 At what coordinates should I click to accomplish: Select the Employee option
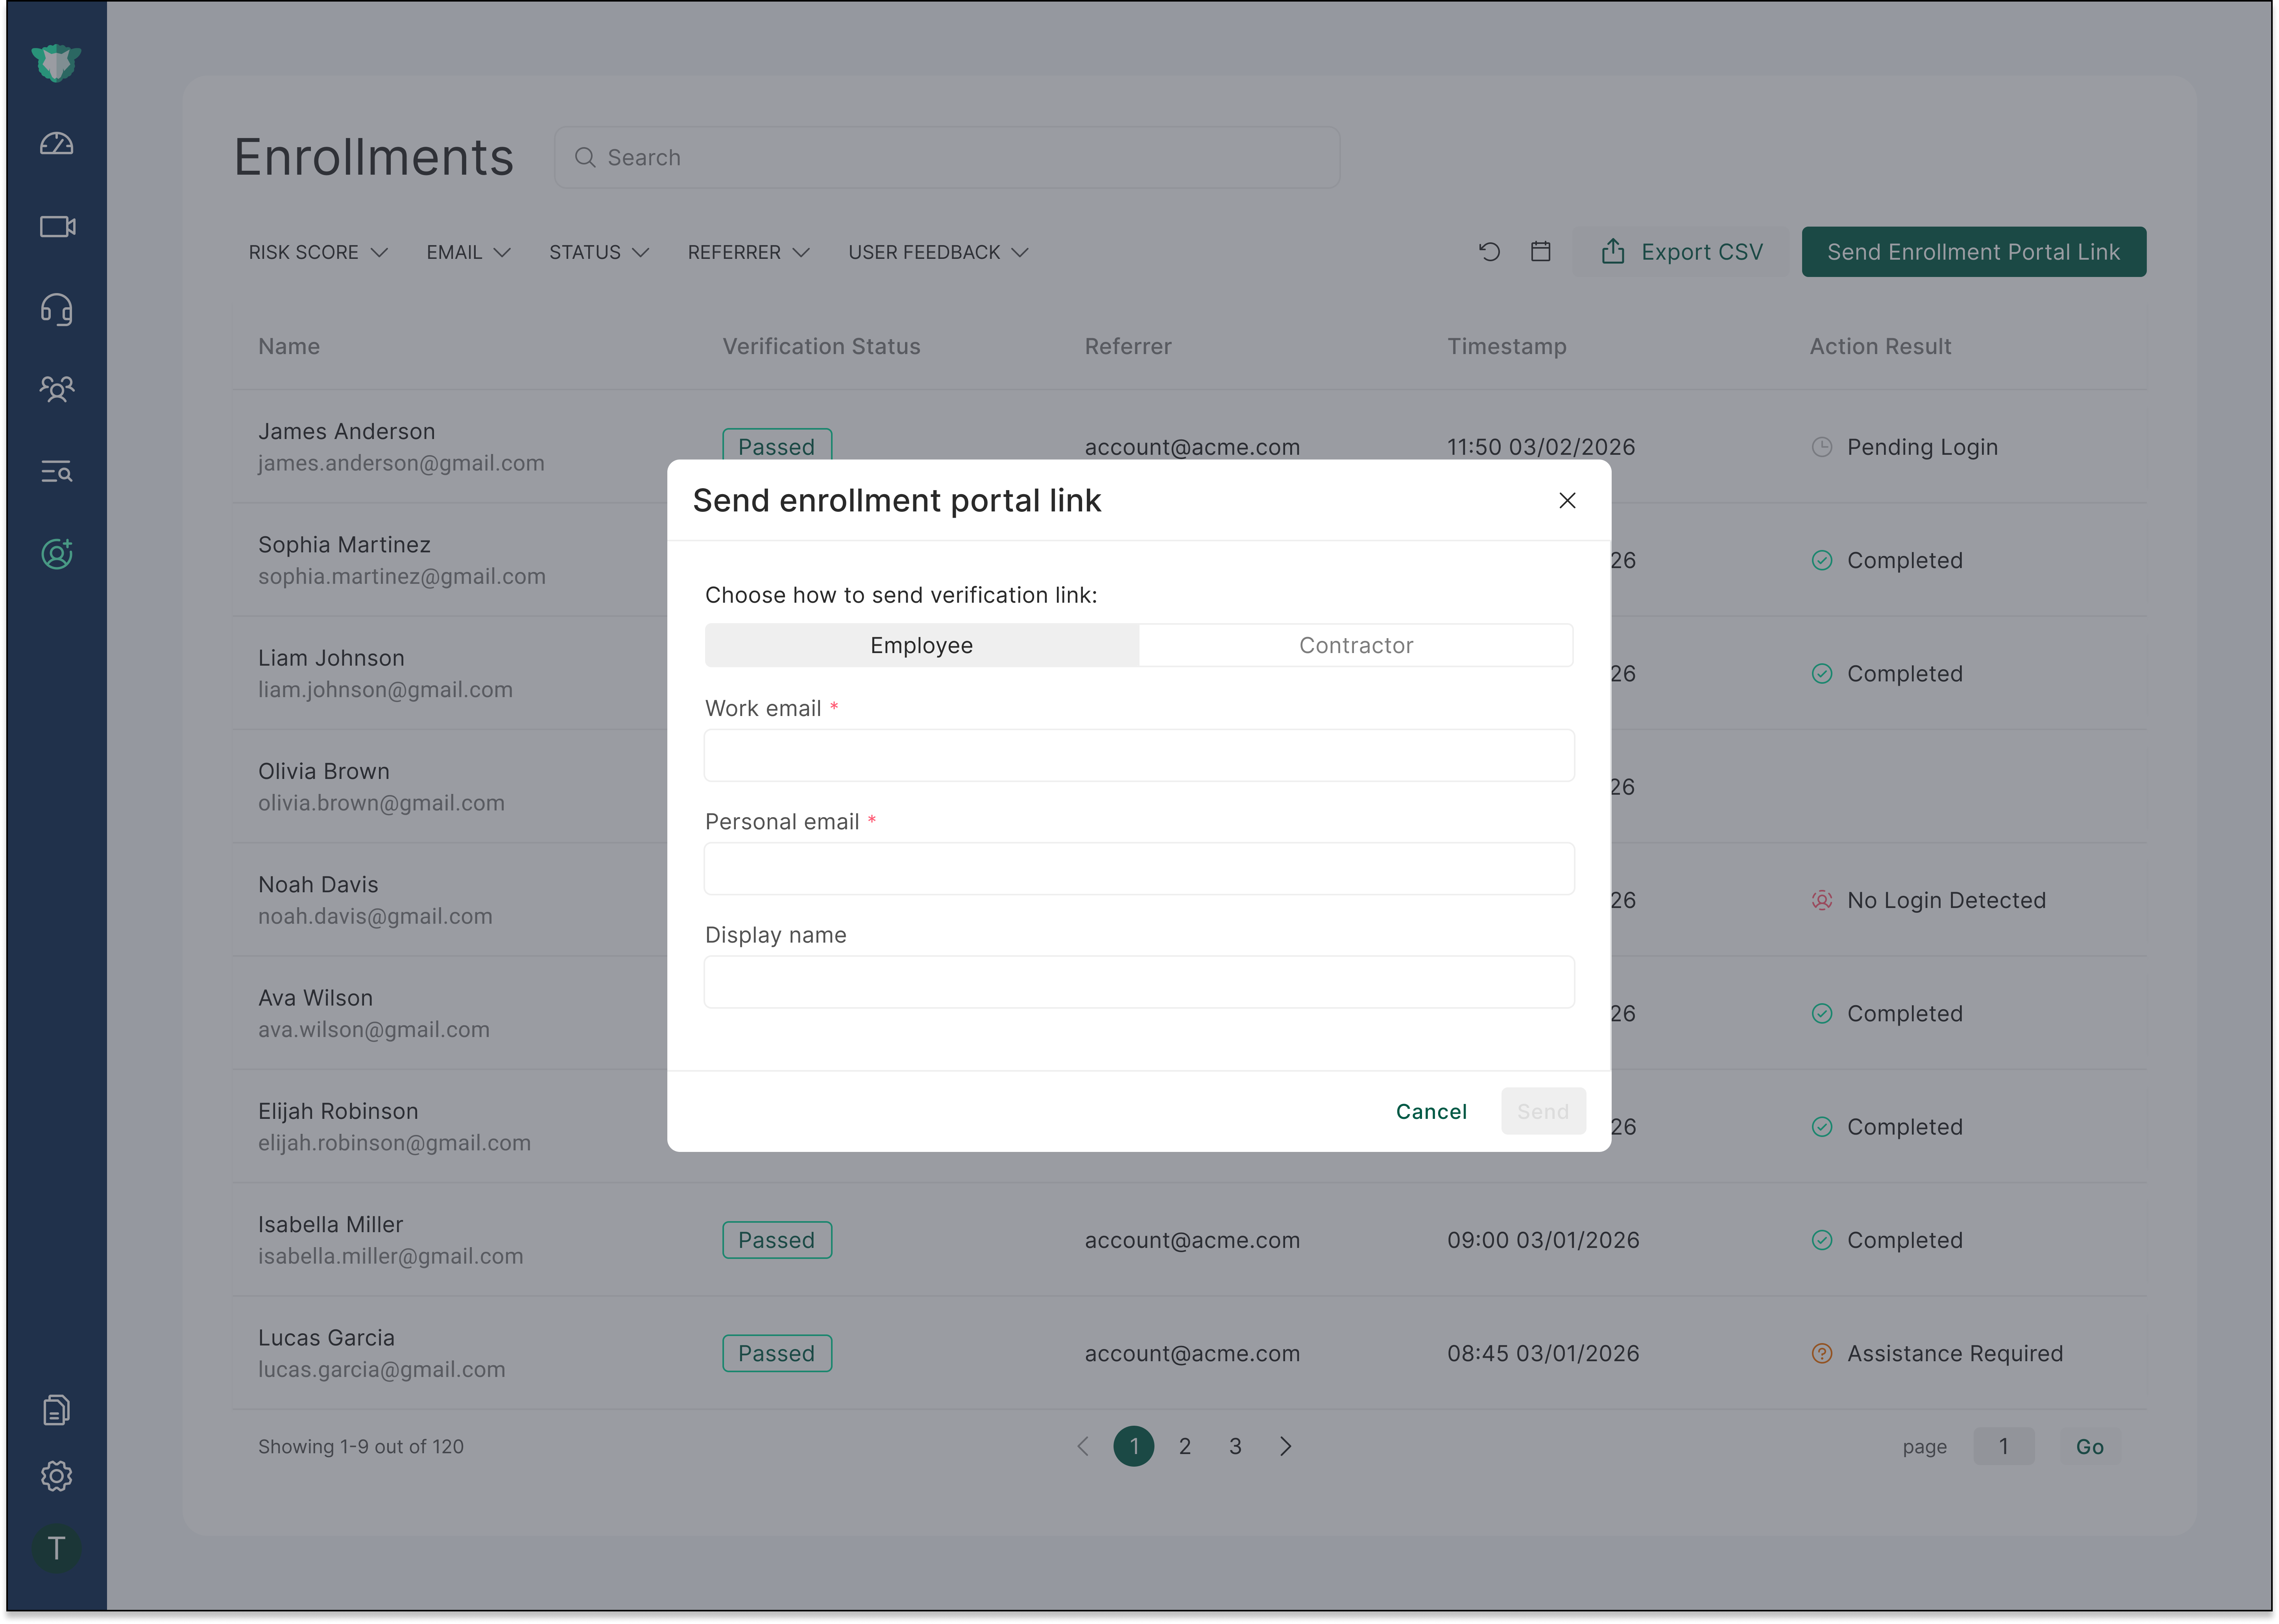click(x=922, y=645)
